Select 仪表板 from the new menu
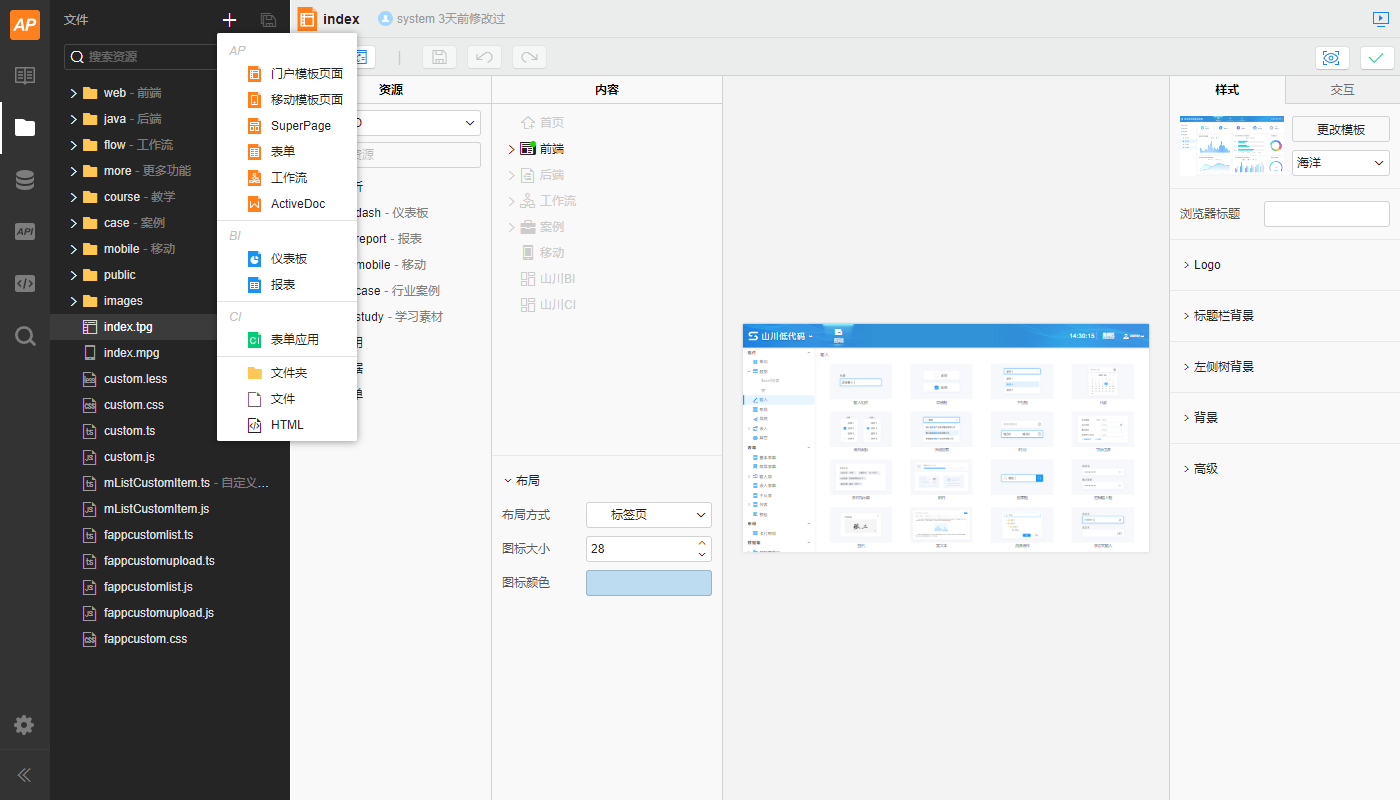Viewport: 1400px width, 800px height. point(288,259)
